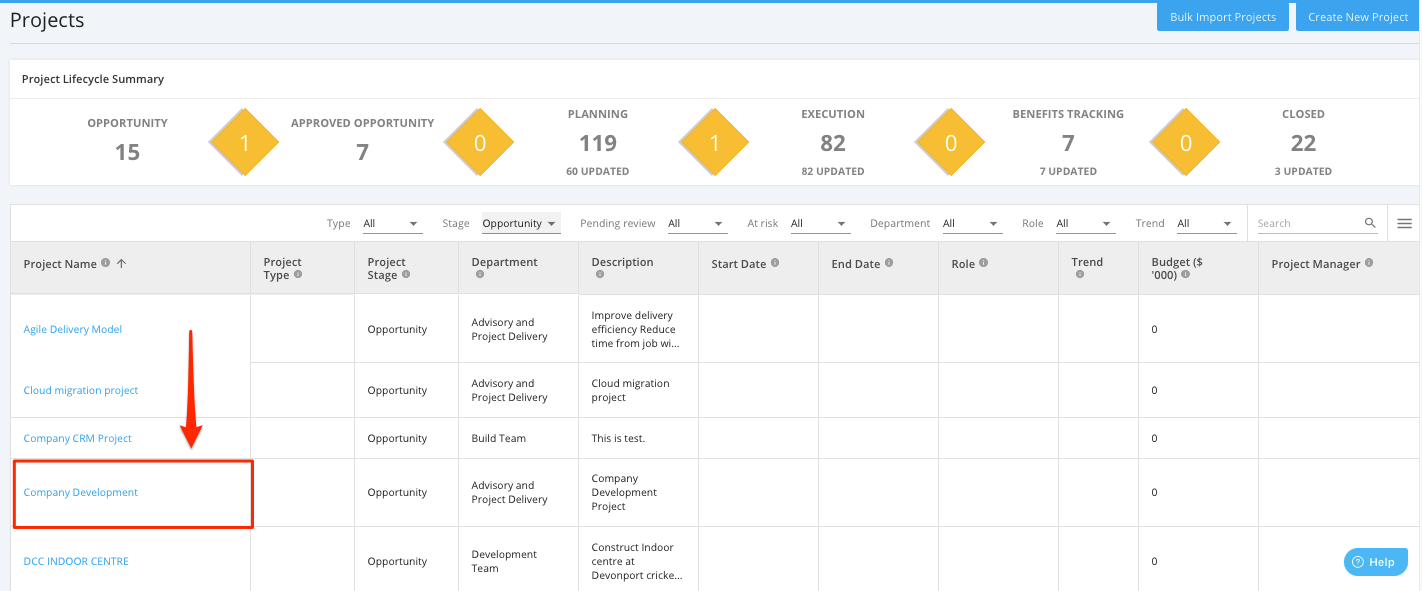Click the Bulk Import Projects button
Image resolution: width=1422 pixels, height=591 pixels.
tap(1223, 16)
